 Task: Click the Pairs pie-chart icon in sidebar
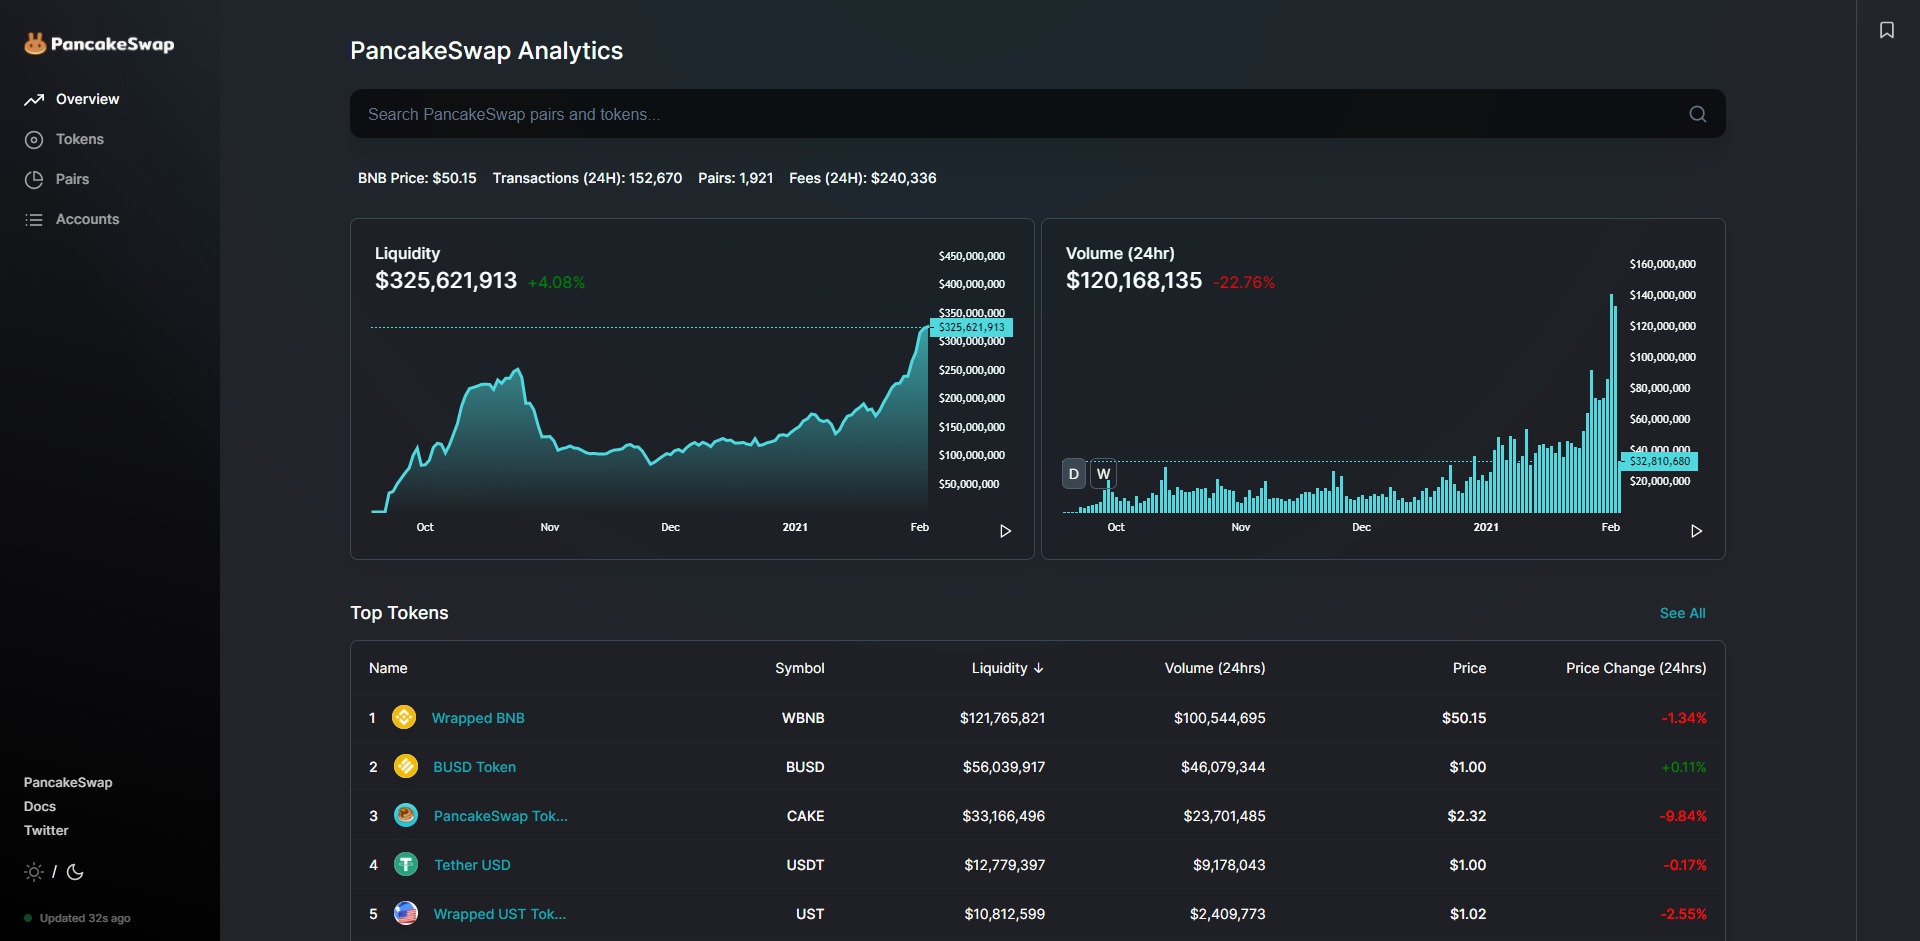click(x=34, y=179)
